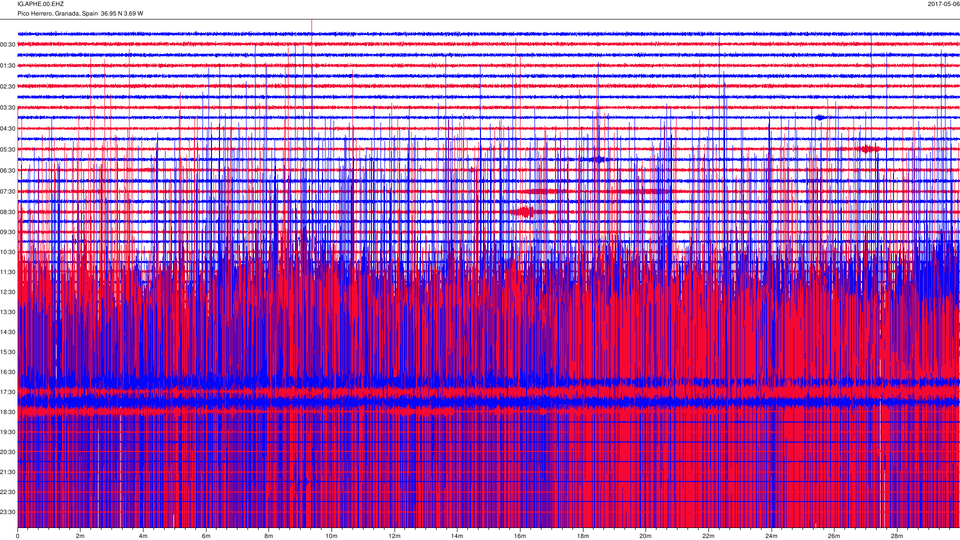Viewport: 960px width, 540px height.
Task: Select the 12:30 time label
Action: 8,292
